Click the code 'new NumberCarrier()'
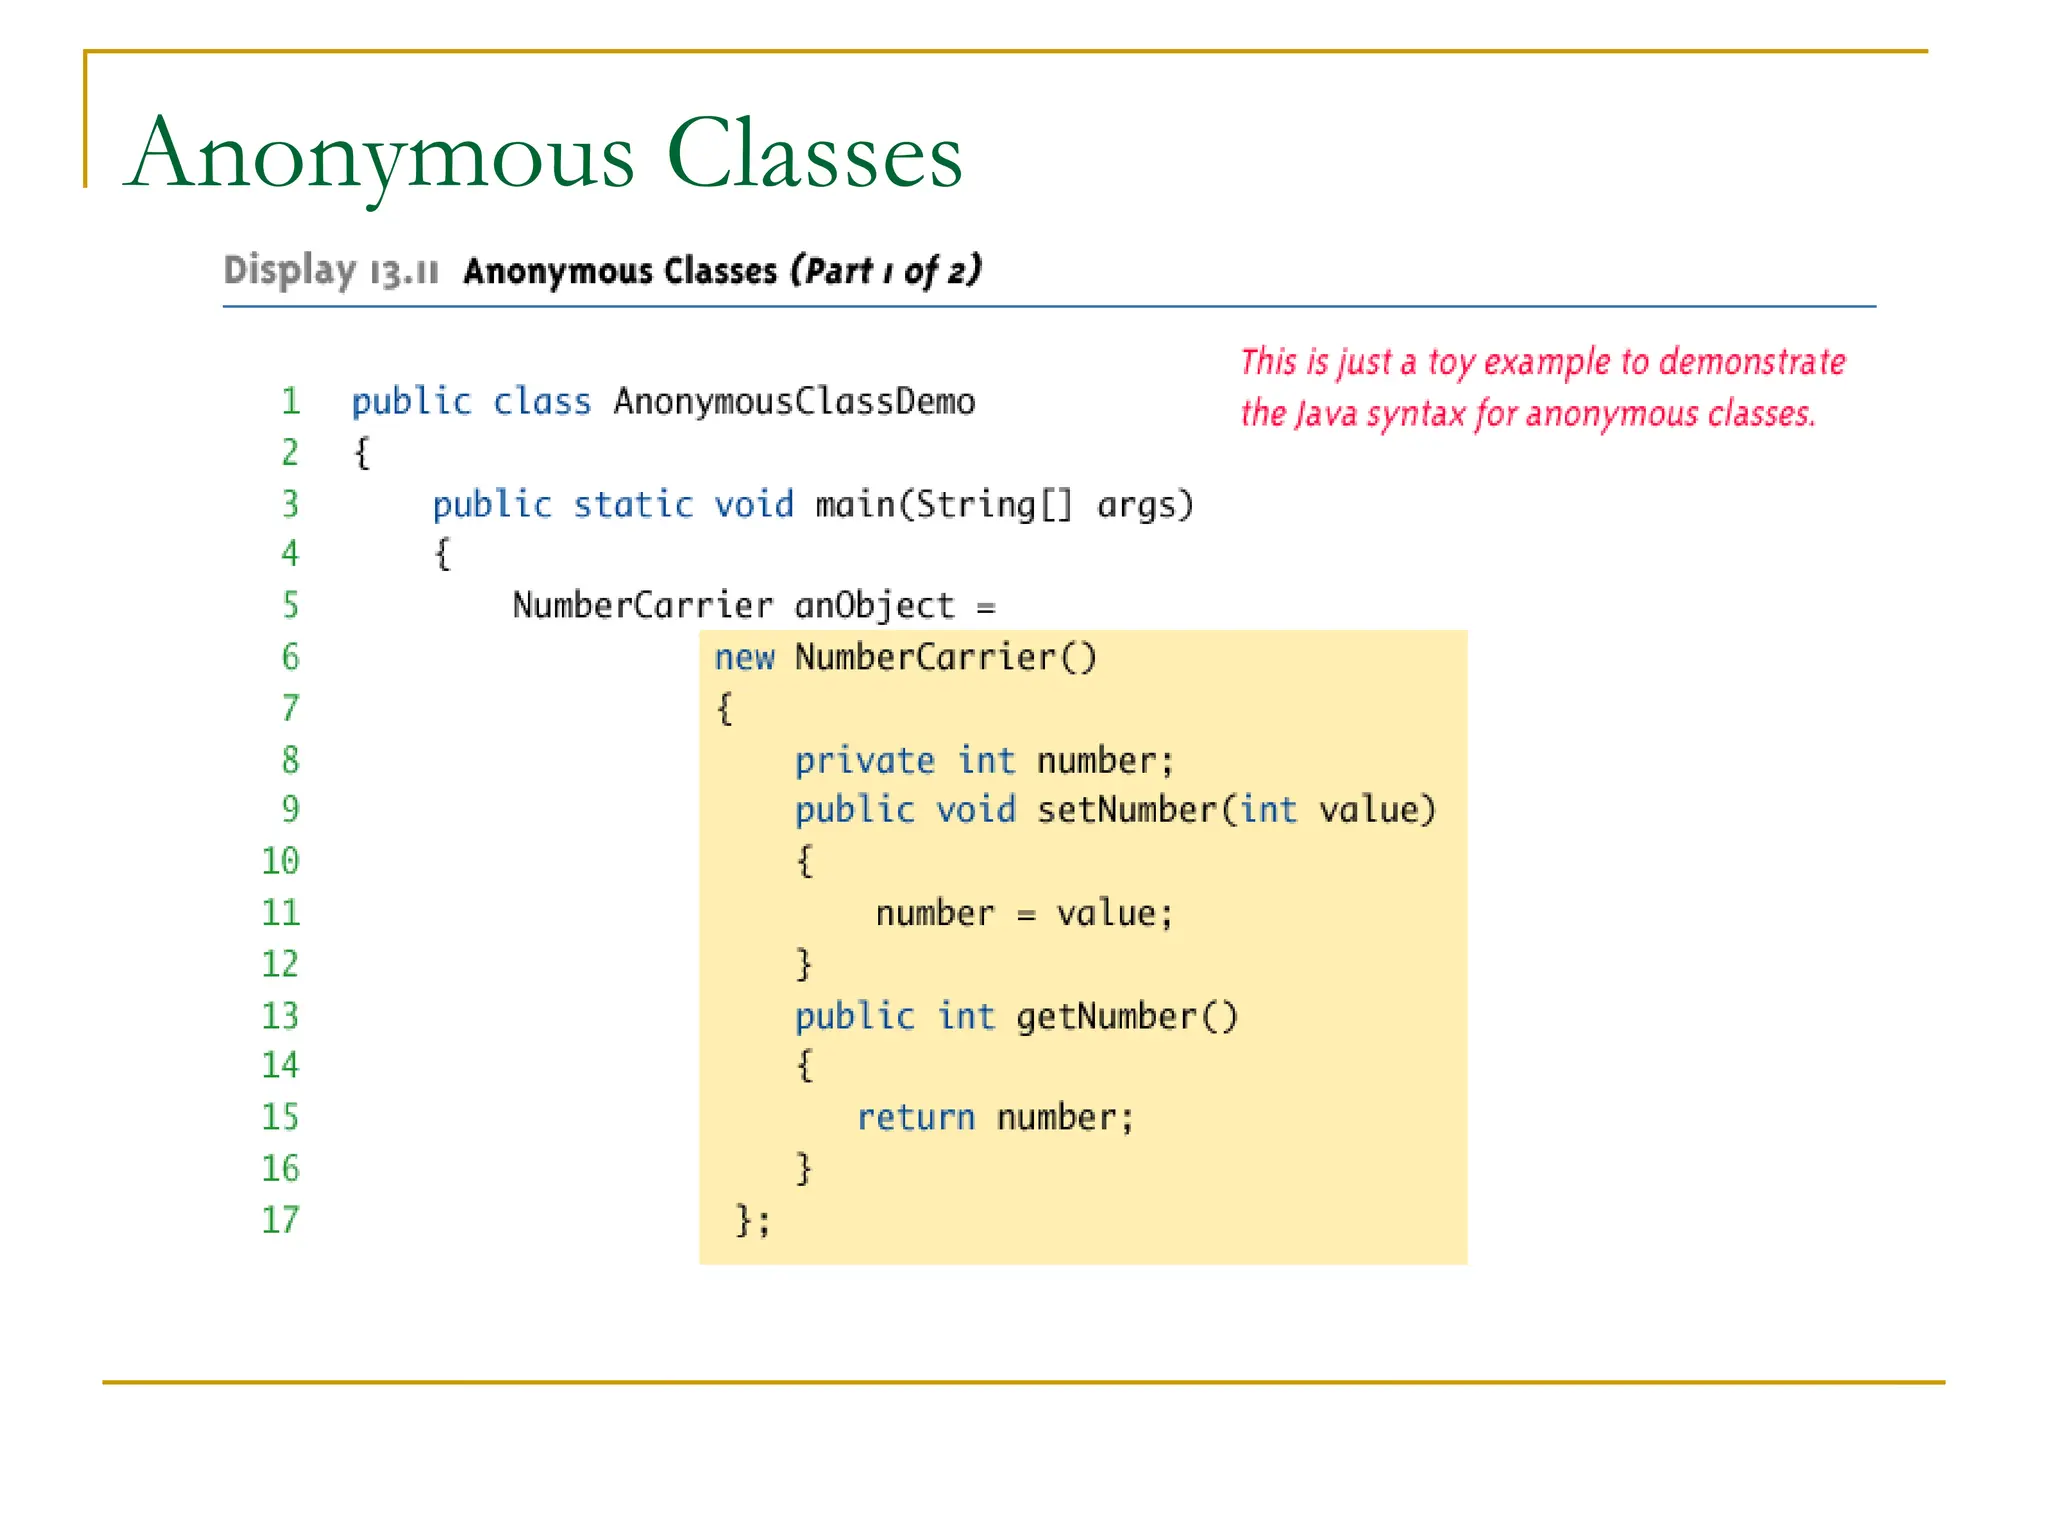The width and height of the screenshot is (2048, 1536). [x=906, y=658]
